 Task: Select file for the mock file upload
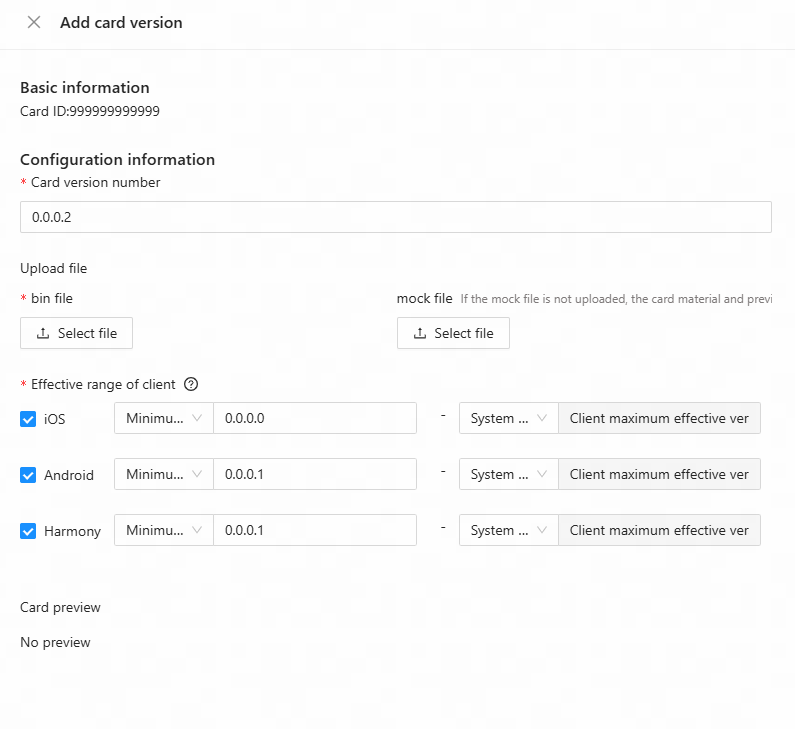click(x=453, y=333)
